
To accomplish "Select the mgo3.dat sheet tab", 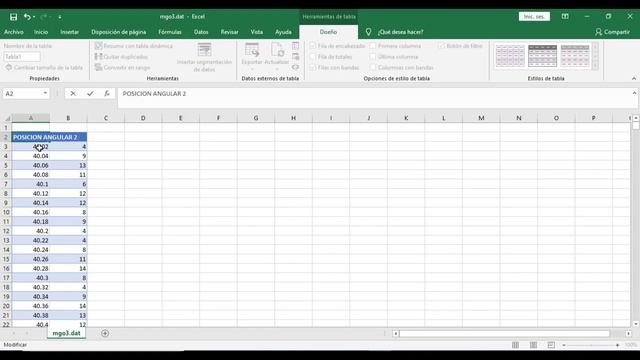I will pos(66,333).
